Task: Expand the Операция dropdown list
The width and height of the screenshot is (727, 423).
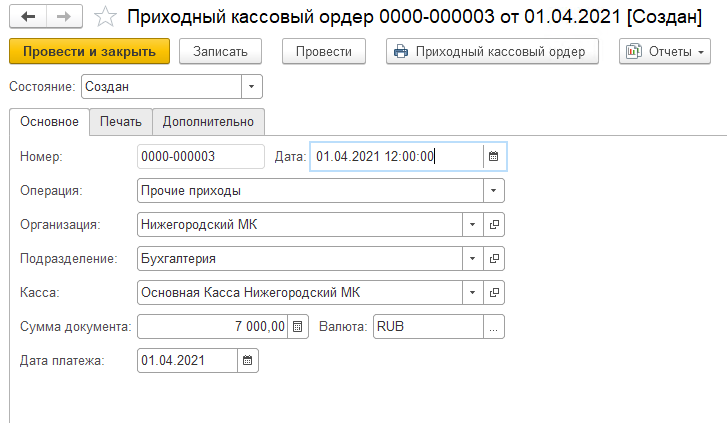Action: (493, 190)
